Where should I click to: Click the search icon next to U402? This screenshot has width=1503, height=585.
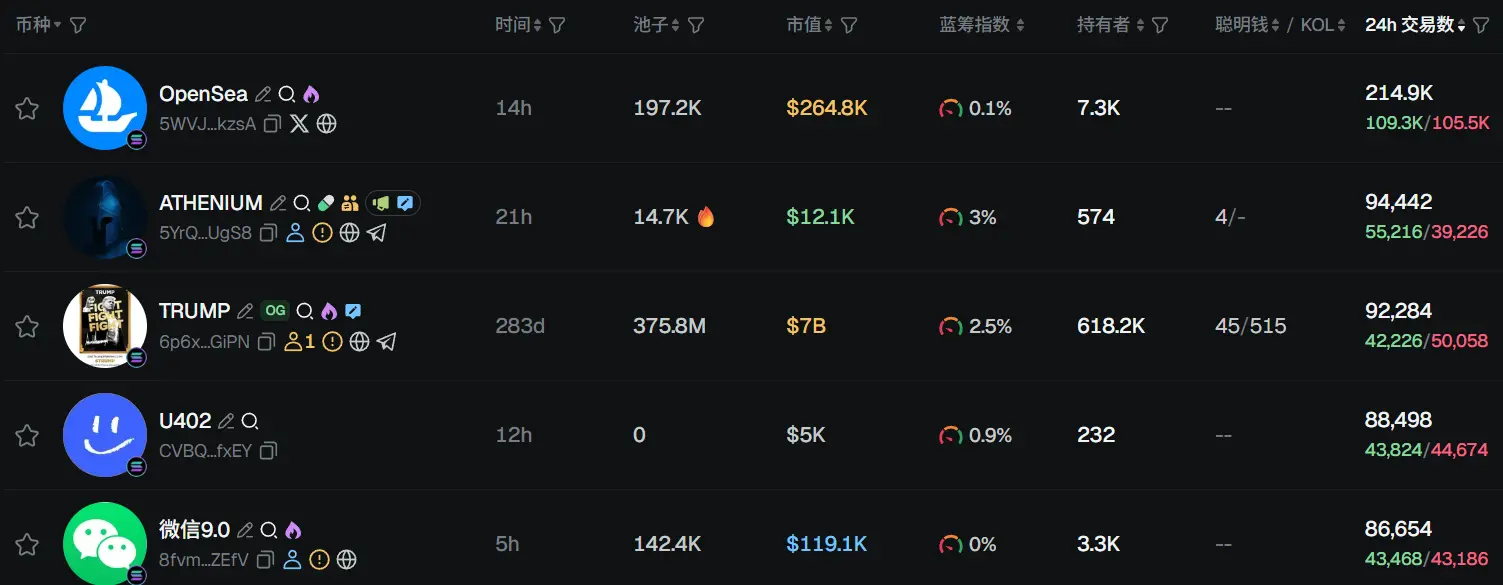coord(250,420)
